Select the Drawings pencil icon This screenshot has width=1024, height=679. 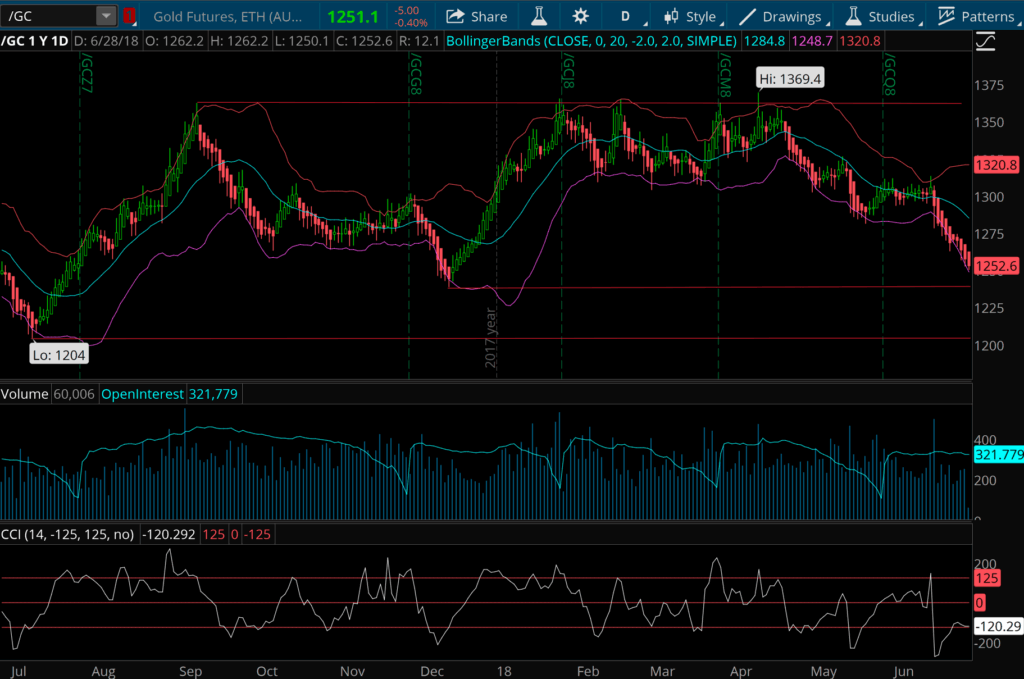tap(748, 16)
